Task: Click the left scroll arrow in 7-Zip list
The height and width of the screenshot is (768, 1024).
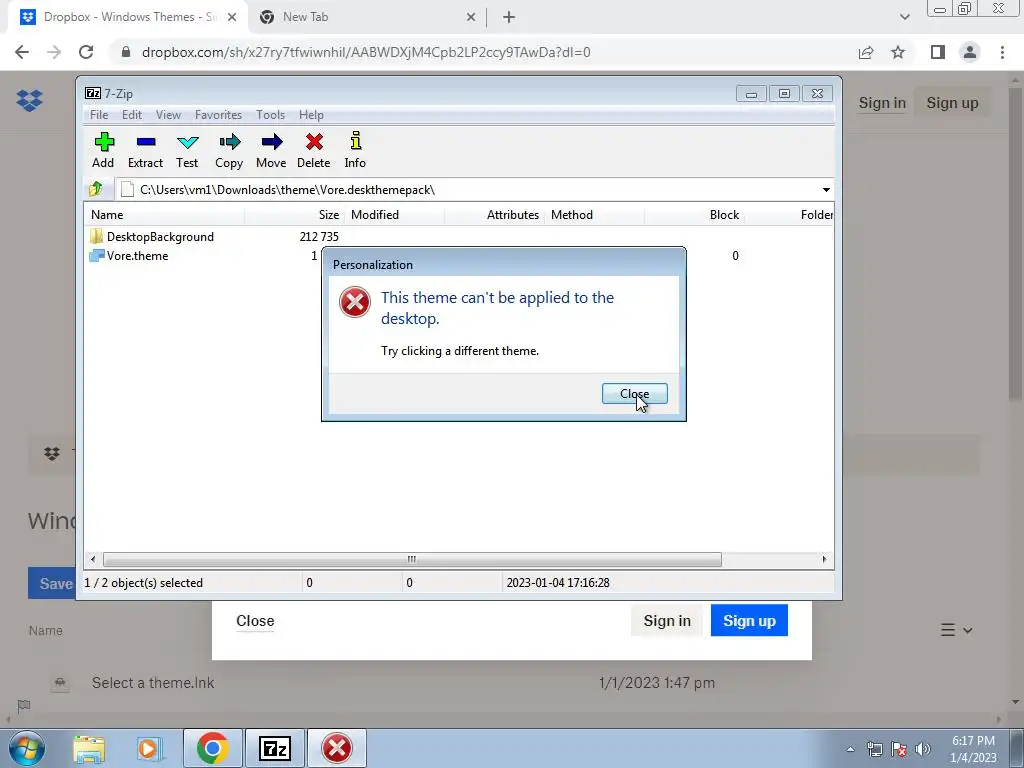Action: coord(93,559)
